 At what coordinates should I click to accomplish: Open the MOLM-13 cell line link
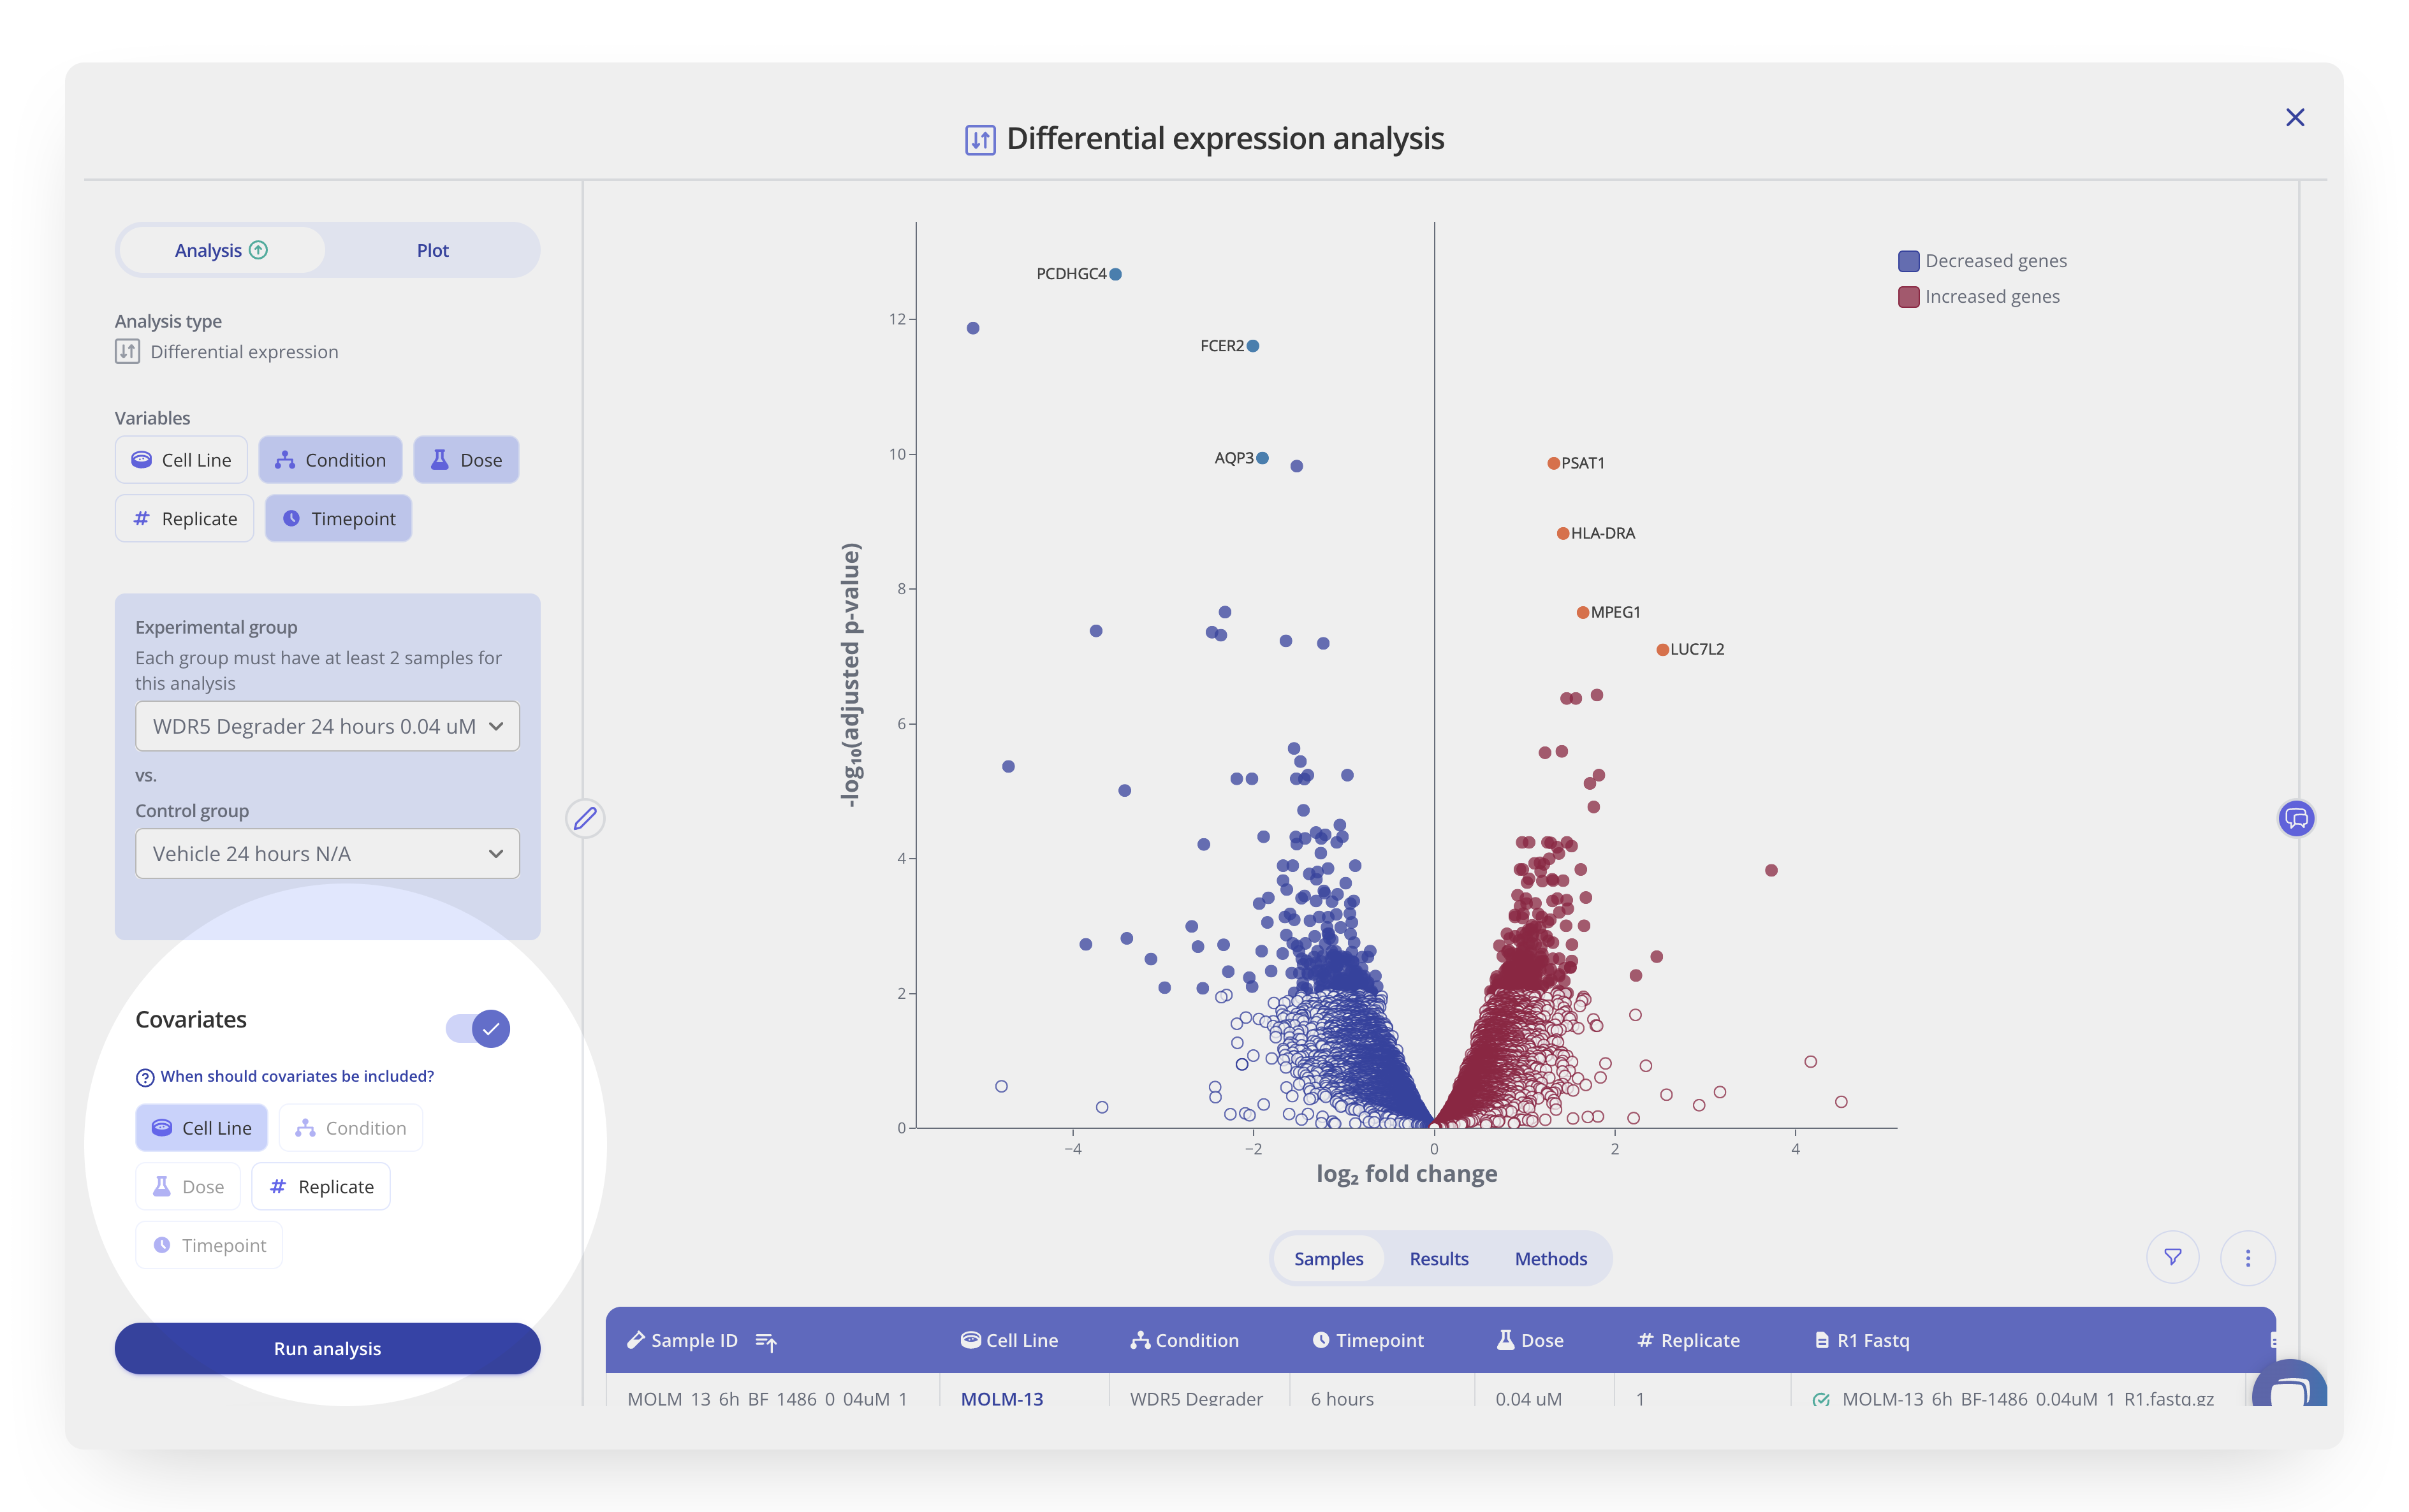(1001, 1398)
